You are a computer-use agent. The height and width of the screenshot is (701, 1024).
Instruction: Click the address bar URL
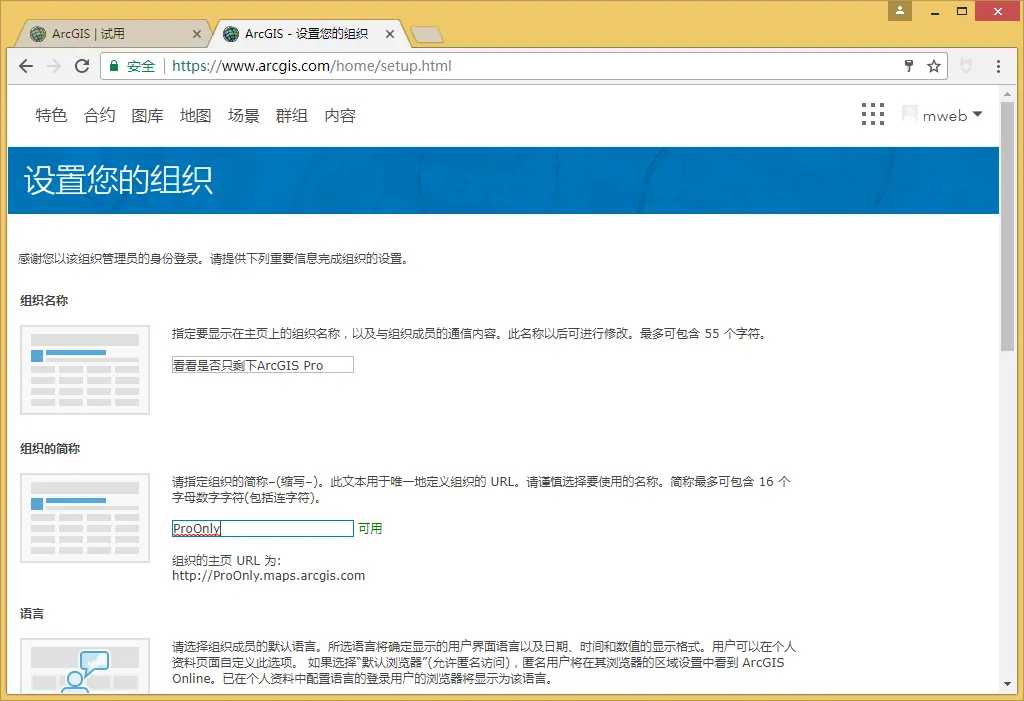coord(312,66)
